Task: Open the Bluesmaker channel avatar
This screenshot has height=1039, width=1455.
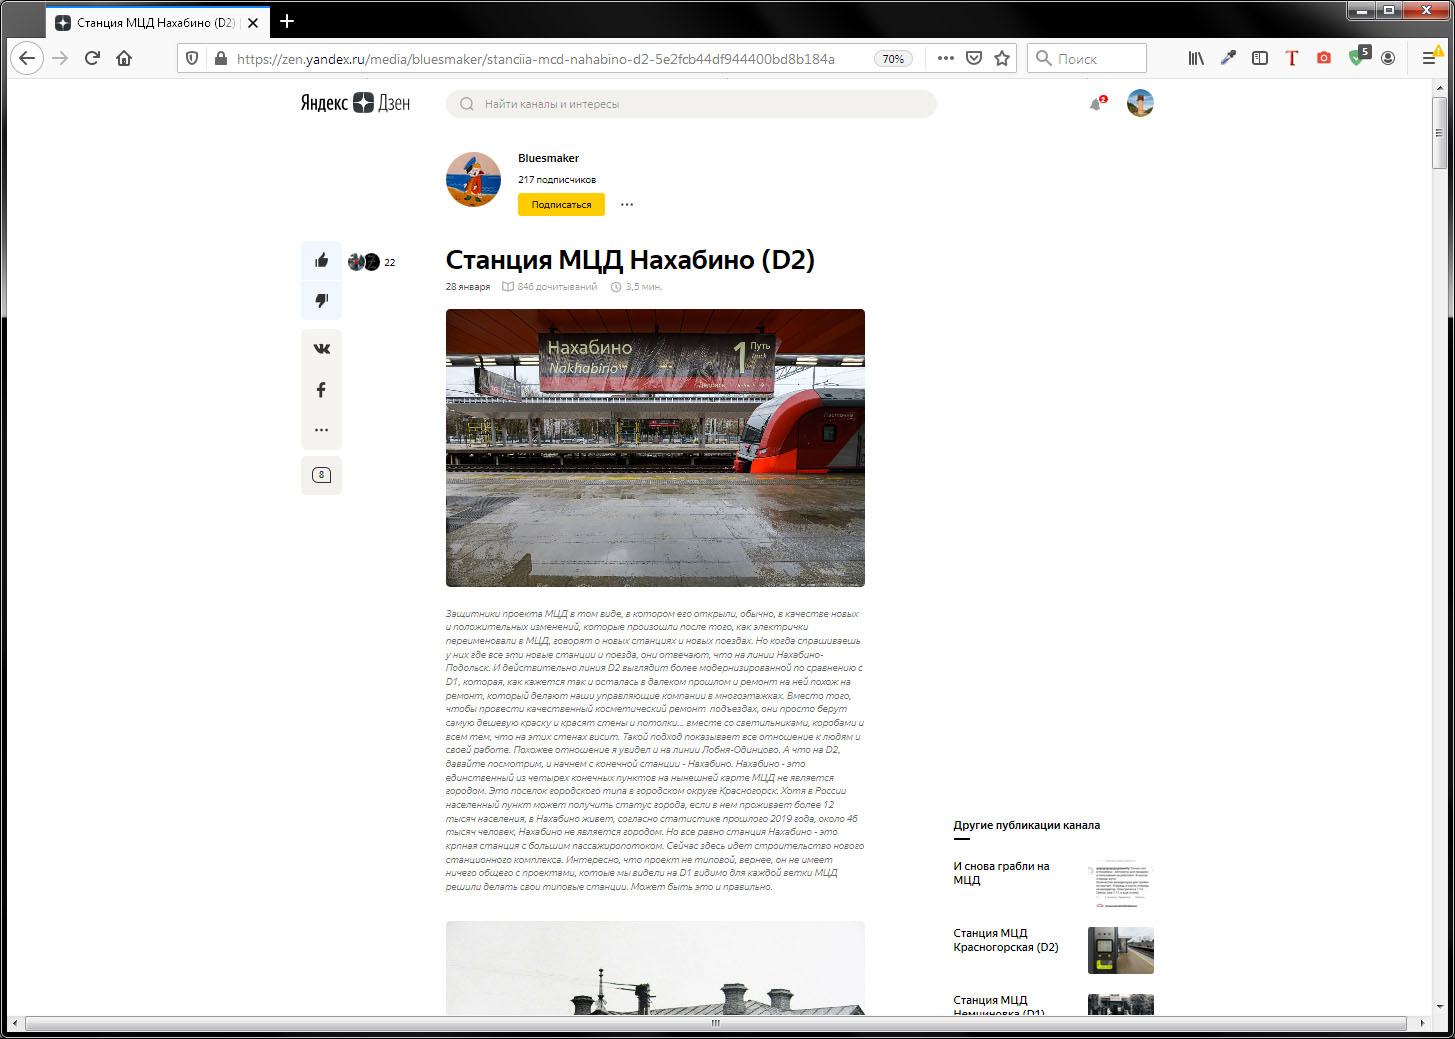Action: (473, 180)
